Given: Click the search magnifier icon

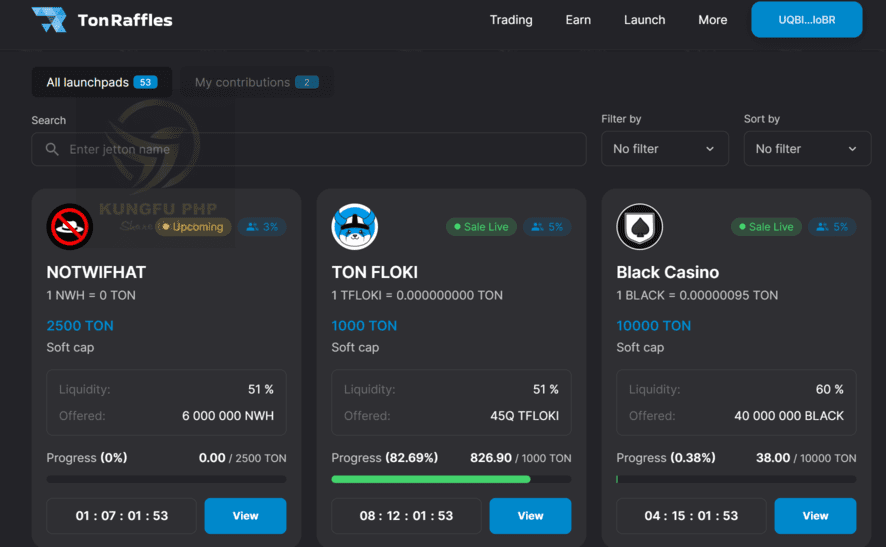Looking at the screenshot, I should [52, 149].
